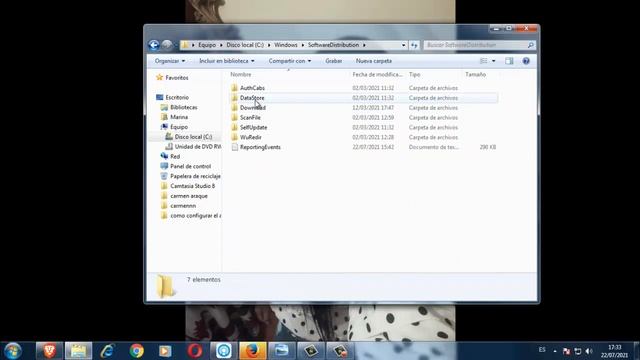Expand the arrow after Equipo in the path
This screenshot has width=640, height=360.
(221, 45)
